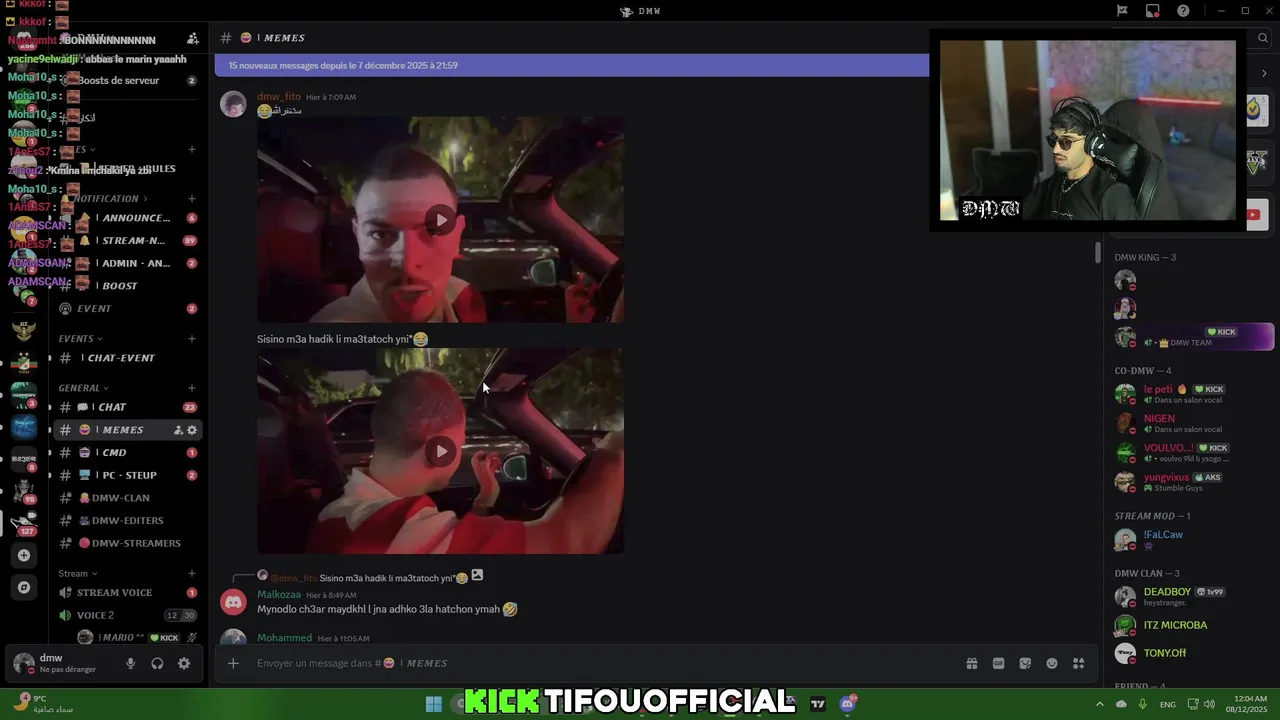Open Malkozaa username profile
Screen dimensions: 1280x720
click(279, 595)
